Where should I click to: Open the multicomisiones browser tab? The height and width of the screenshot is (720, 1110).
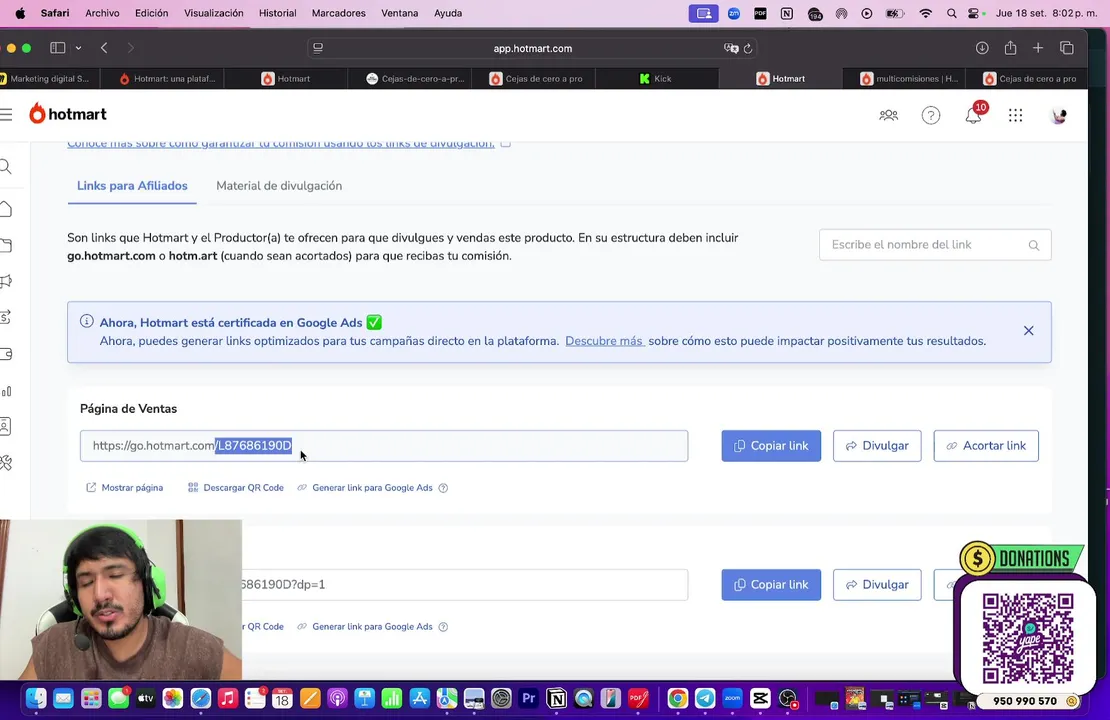click(905, 79)
